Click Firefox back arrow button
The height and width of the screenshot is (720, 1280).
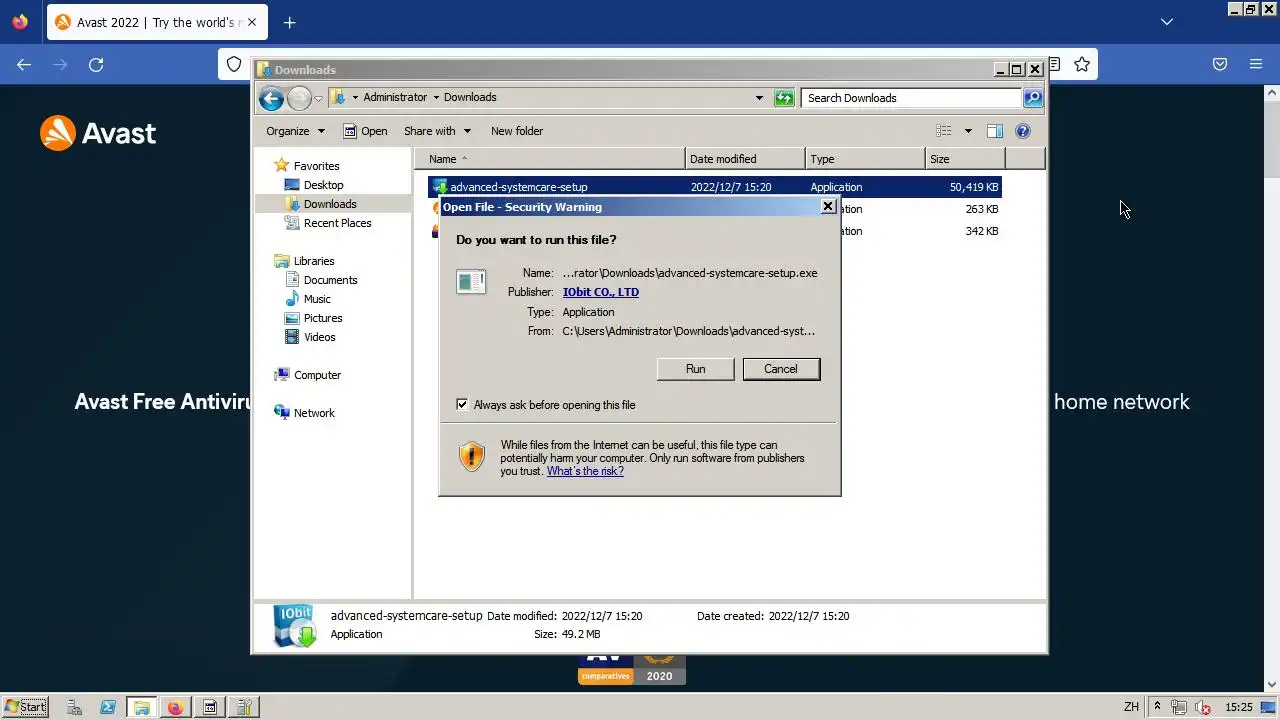pyautogui.click(x=24, y=64)
